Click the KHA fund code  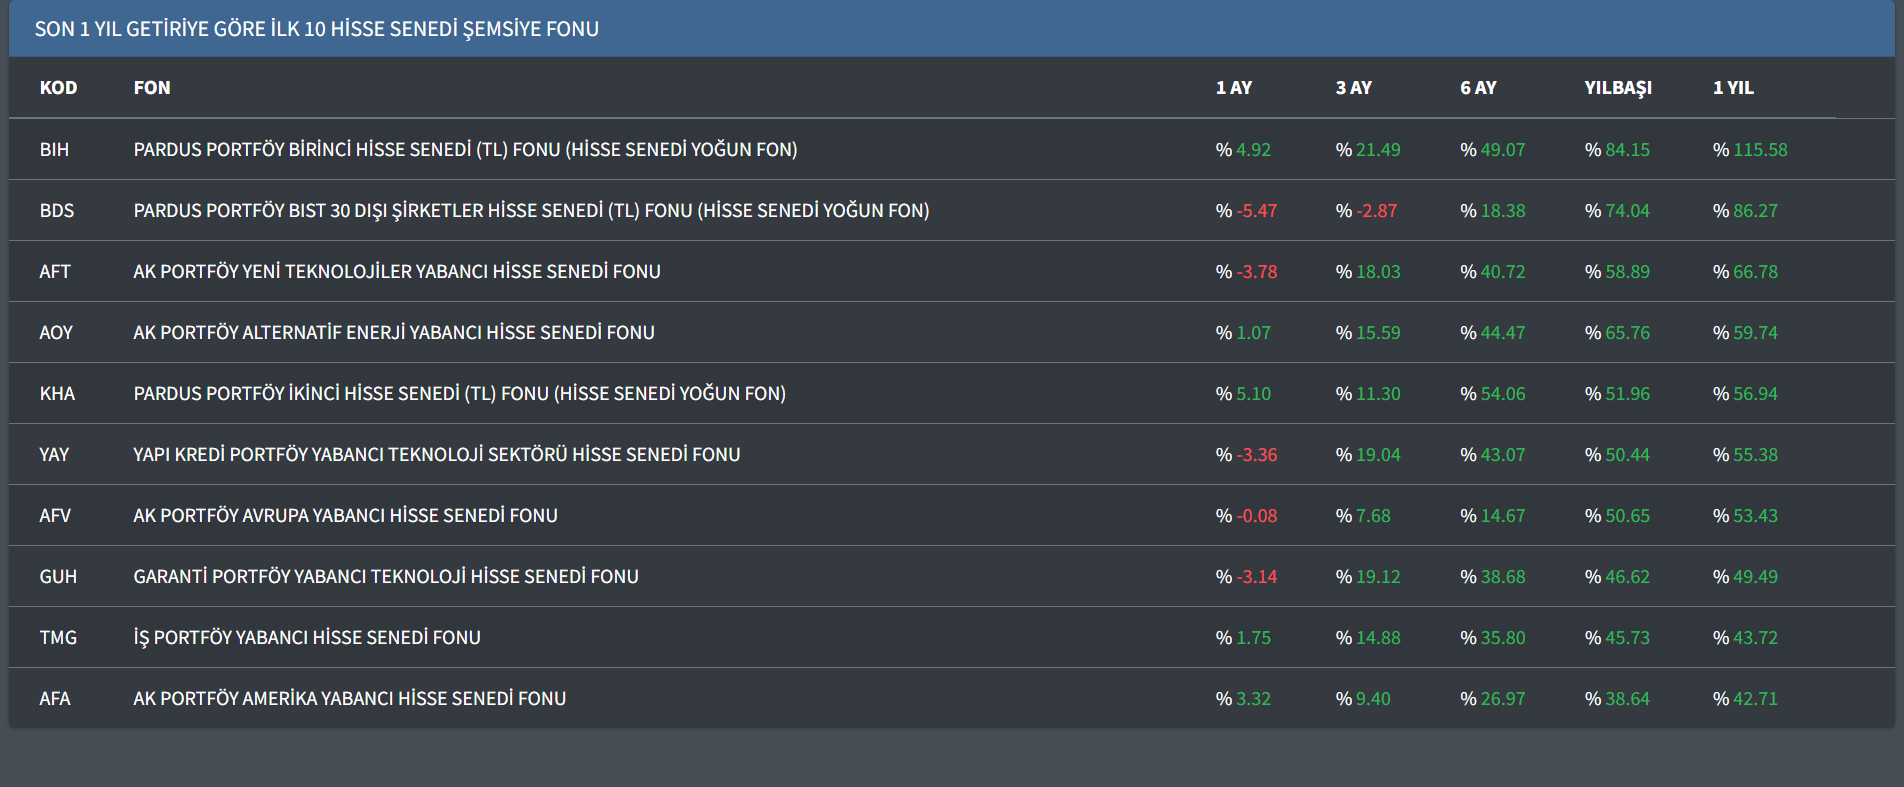point(57,394)
